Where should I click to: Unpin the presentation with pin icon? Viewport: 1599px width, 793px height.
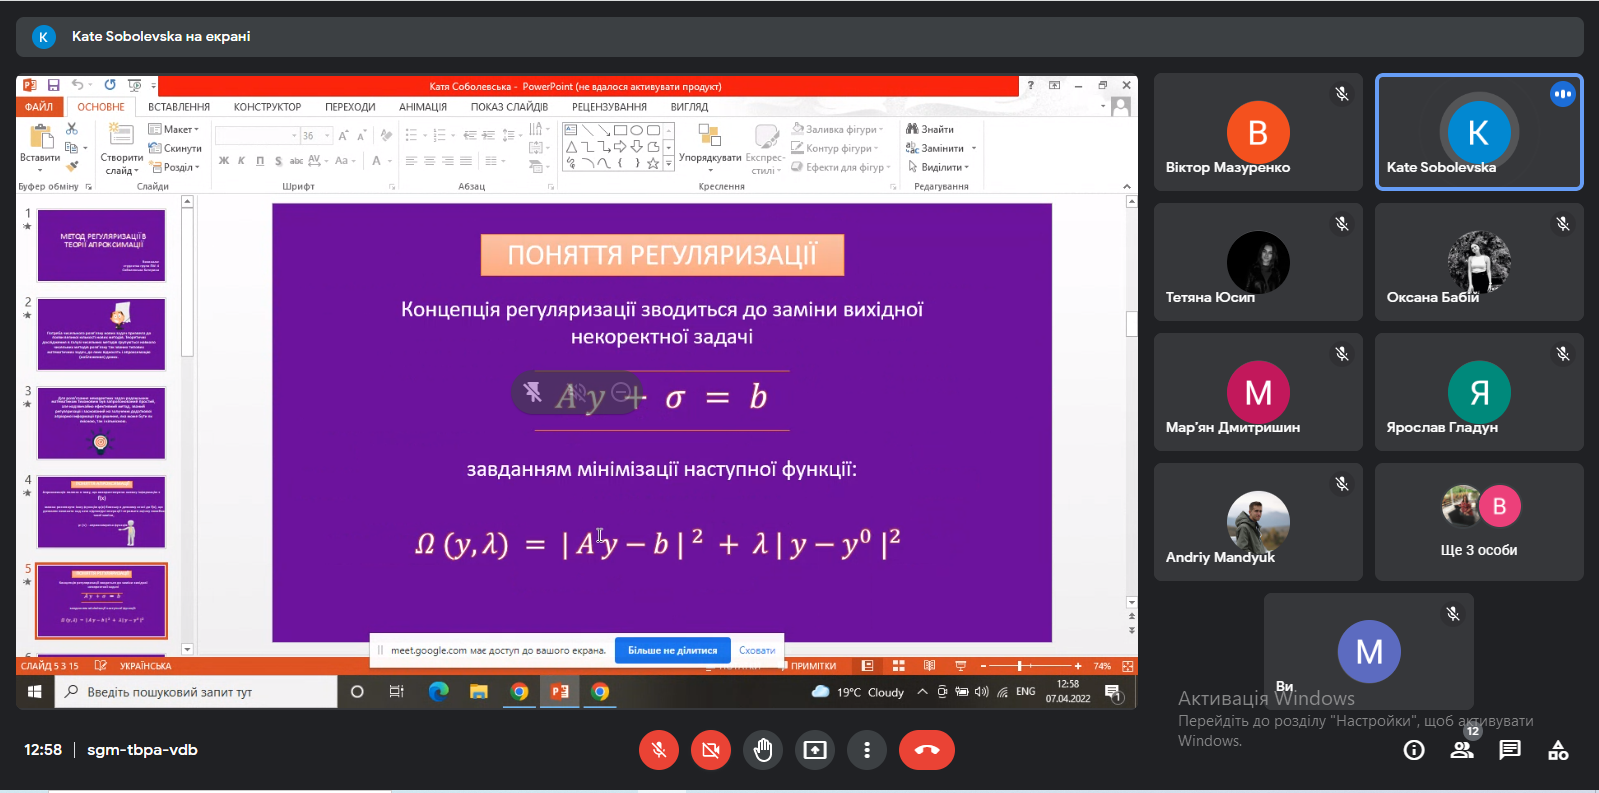click(x=533, y=392)
